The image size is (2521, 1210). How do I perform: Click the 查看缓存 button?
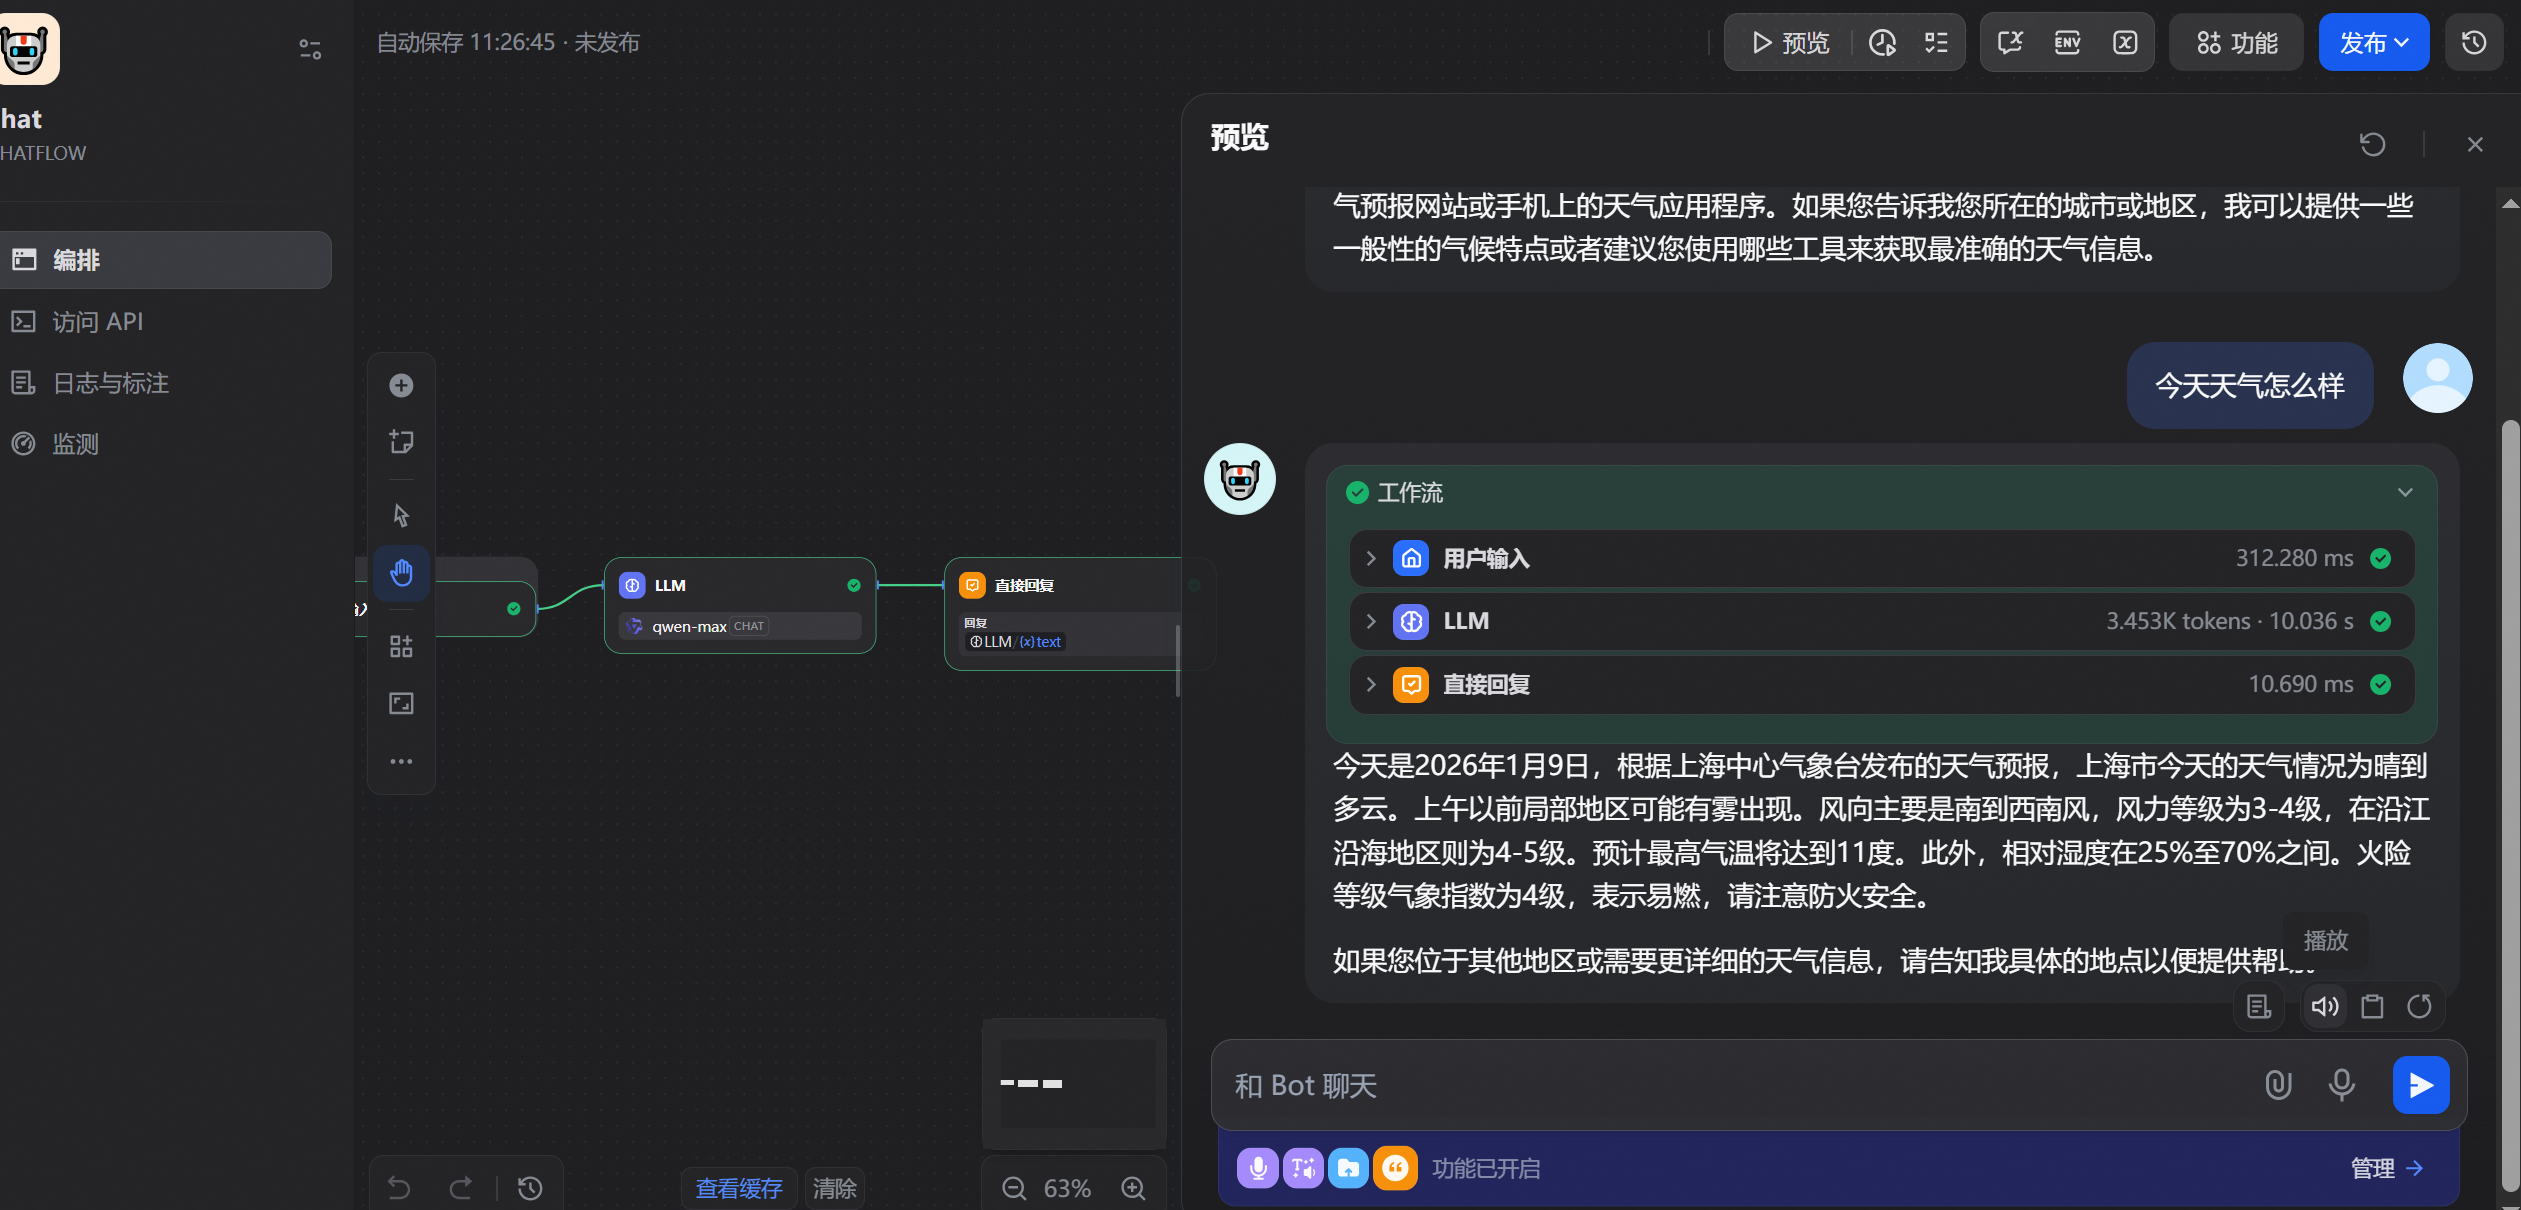point(738,1188)
